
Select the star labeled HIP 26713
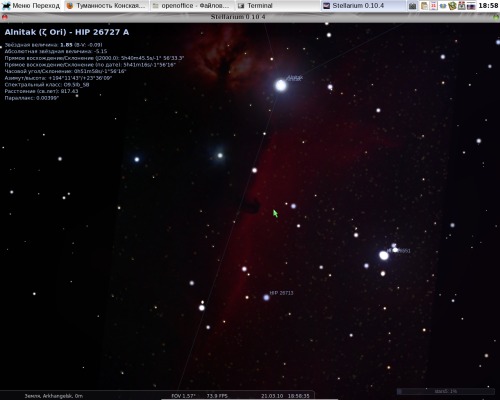coord(266,297)
